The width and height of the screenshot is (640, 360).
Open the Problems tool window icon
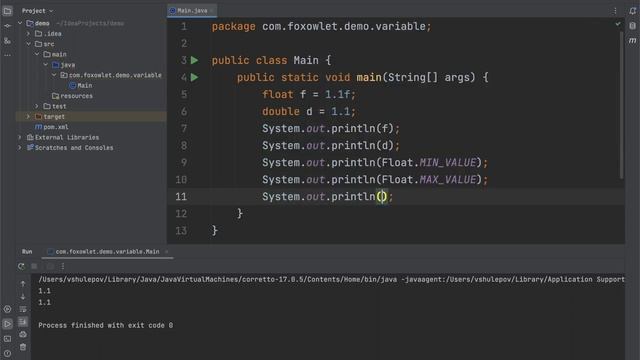7,353
